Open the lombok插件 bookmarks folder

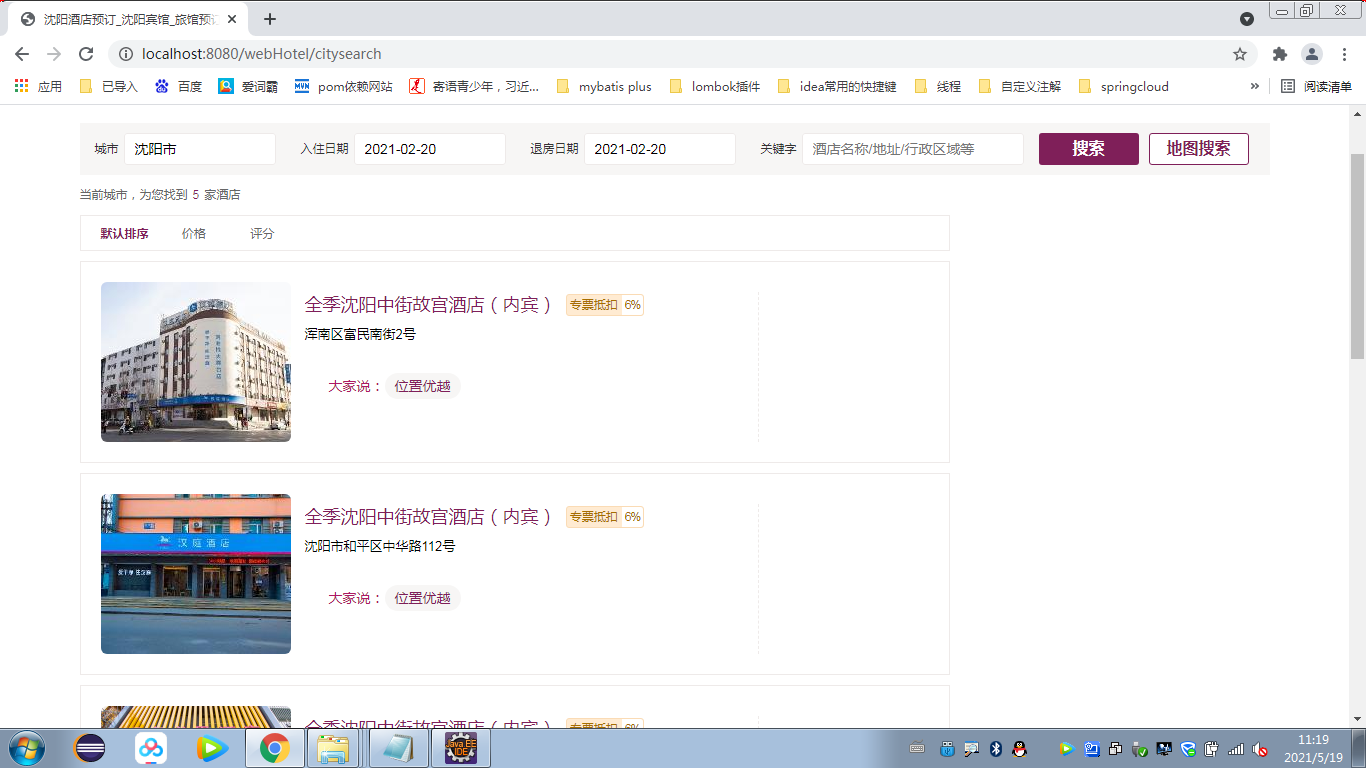[x=714, y=87]
